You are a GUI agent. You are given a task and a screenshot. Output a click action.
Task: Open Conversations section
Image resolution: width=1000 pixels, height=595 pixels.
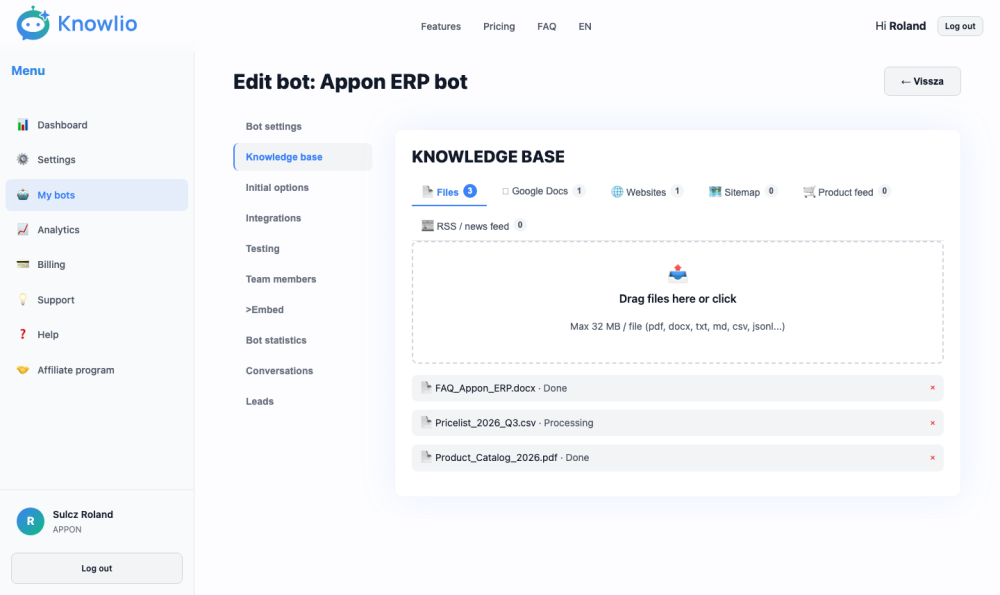click(279, 371)
